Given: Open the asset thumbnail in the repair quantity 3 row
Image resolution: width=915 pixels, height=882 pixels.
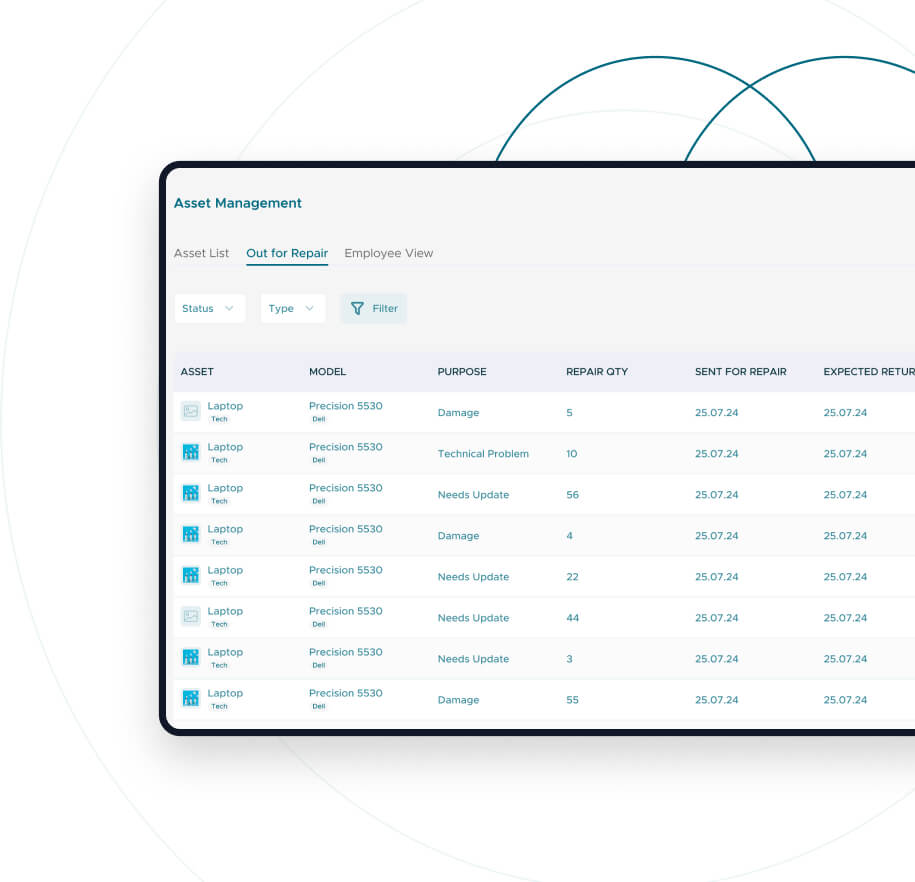Looking at the screenshot, I should pyautogui.click(x=190, y=657).
